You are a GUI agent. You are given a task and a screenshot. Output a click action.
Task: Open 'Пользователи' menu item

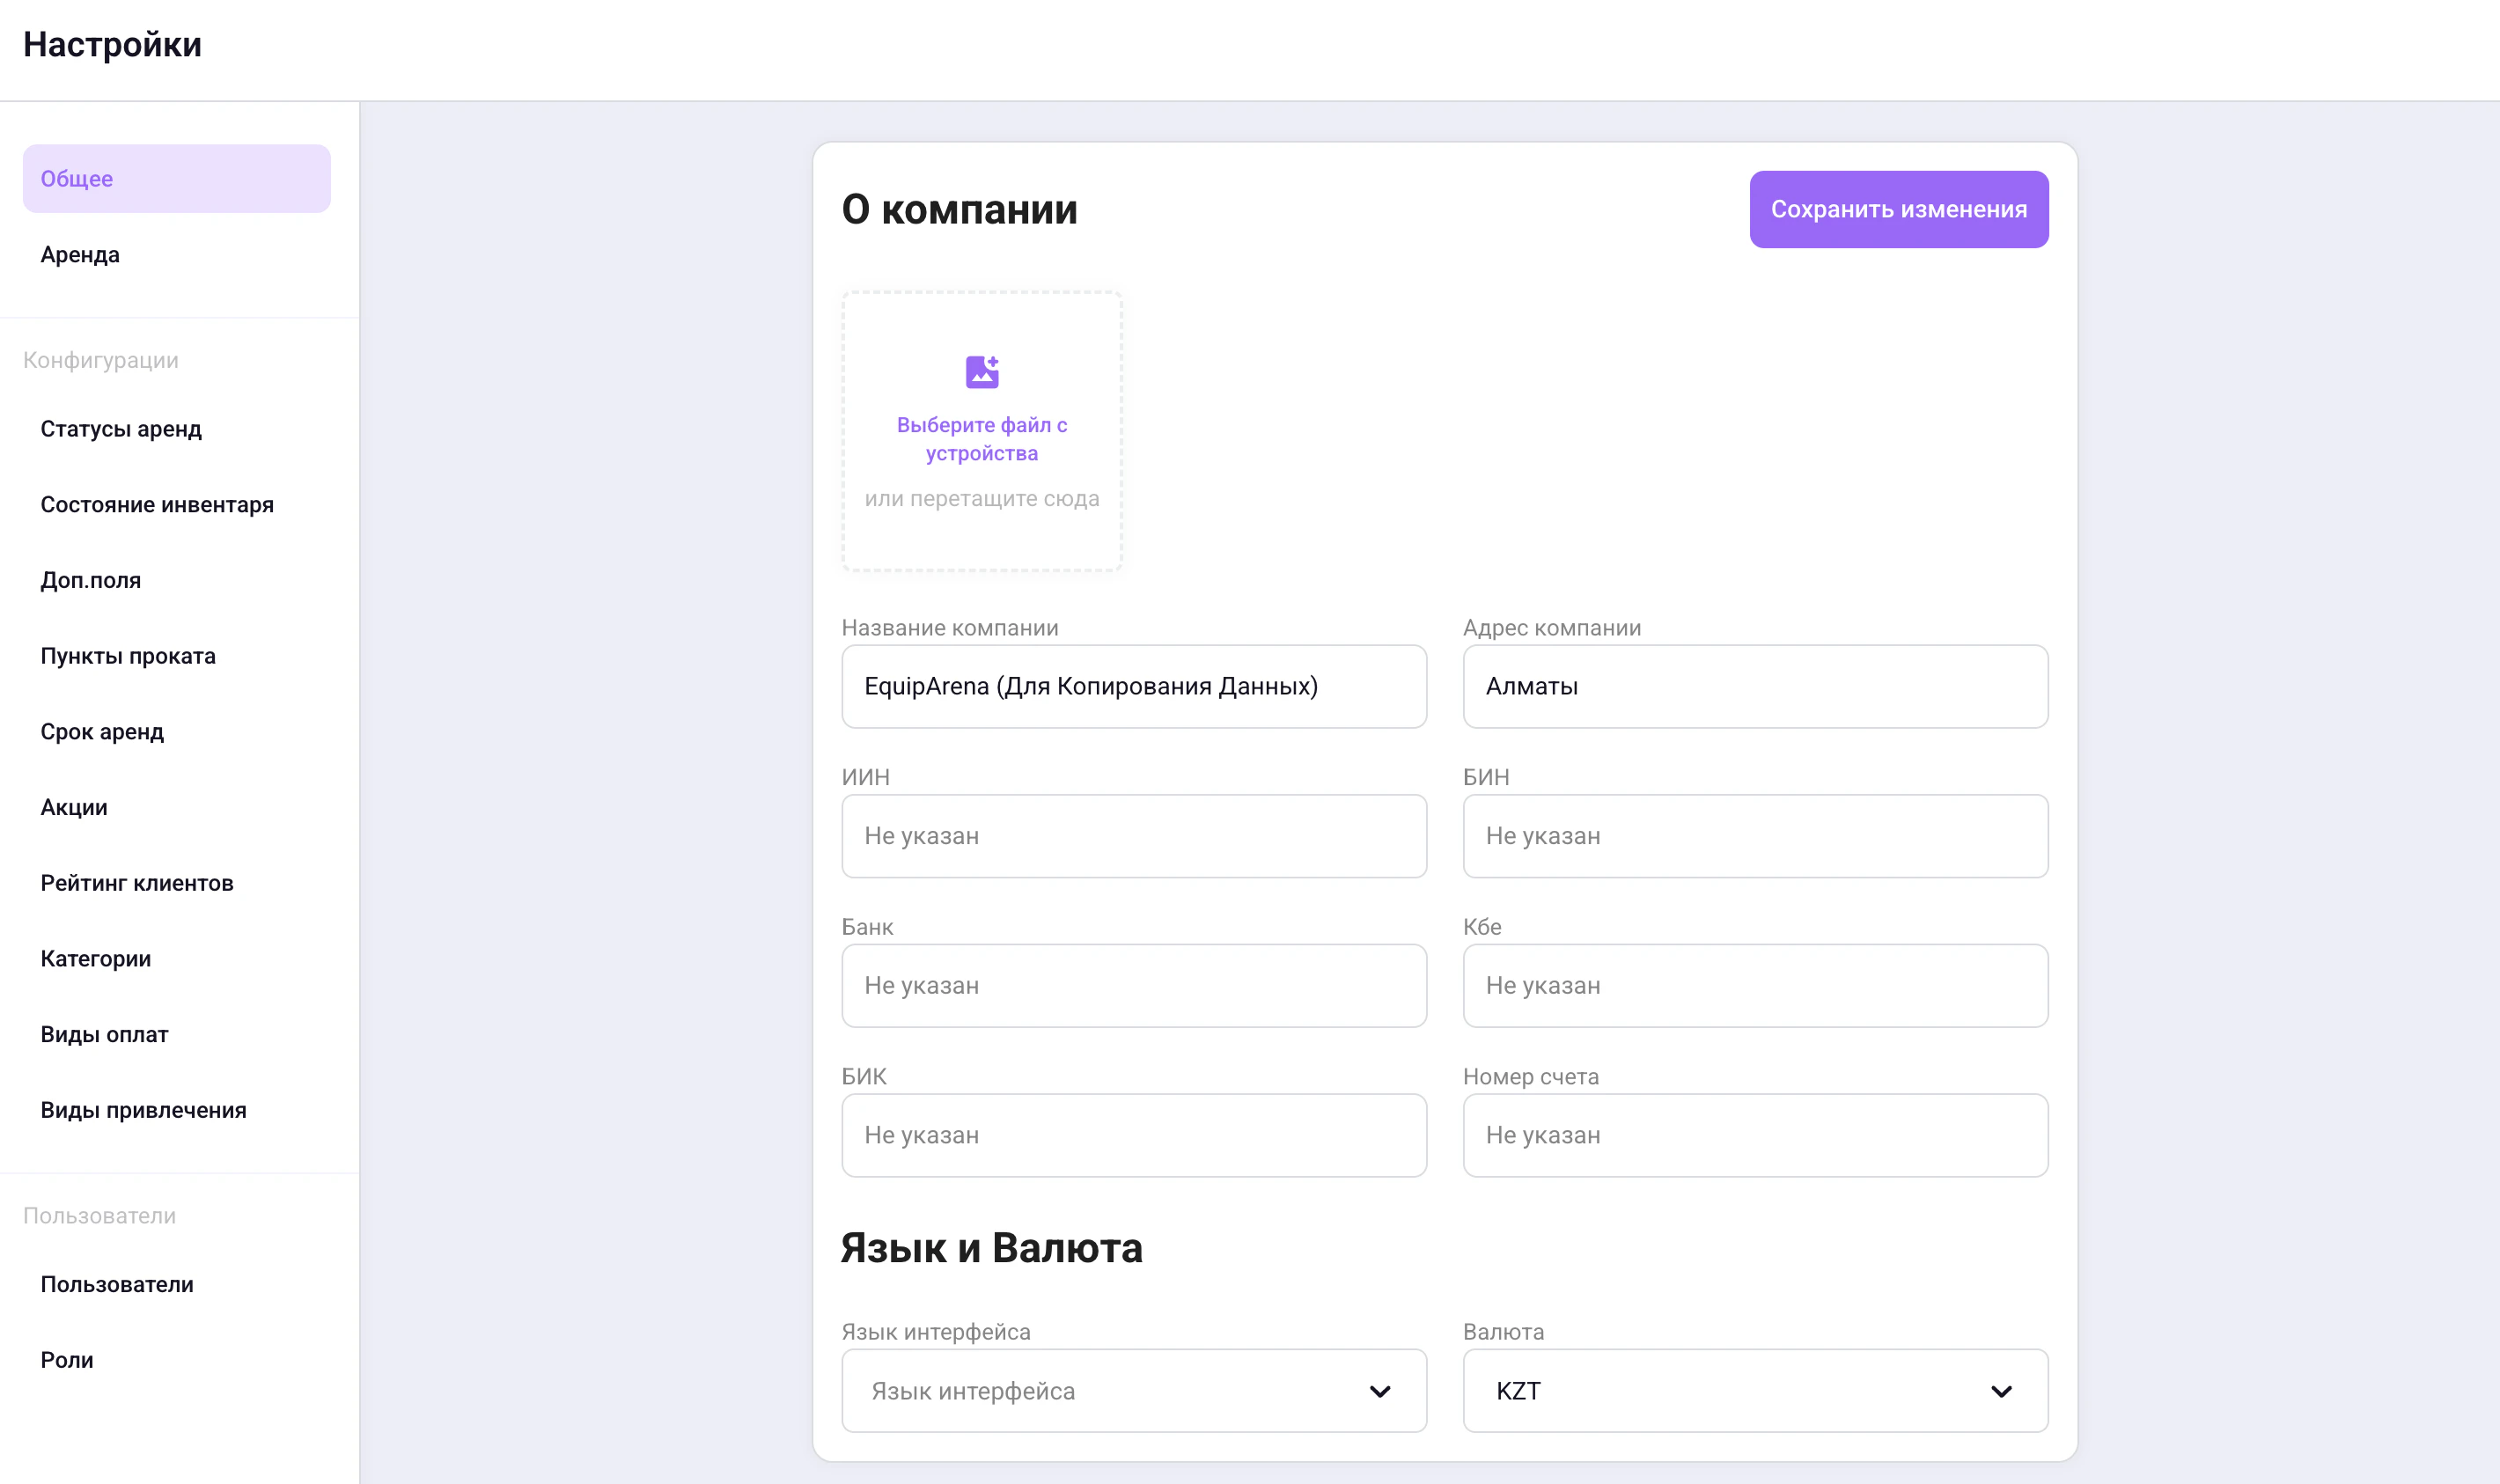click(x=117, y=1284)
